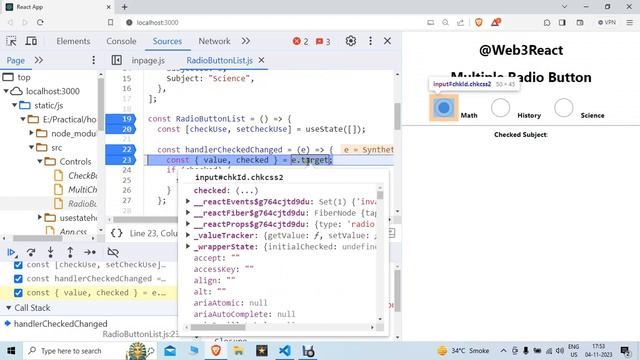
Task: Open Windows Start menu
Action: (x=11, y=351)
